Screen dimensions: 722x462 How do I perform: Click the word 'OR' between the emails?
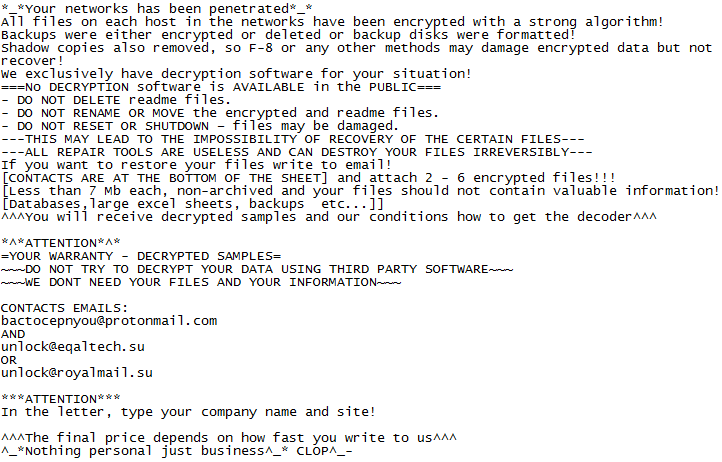pos(9,360)
